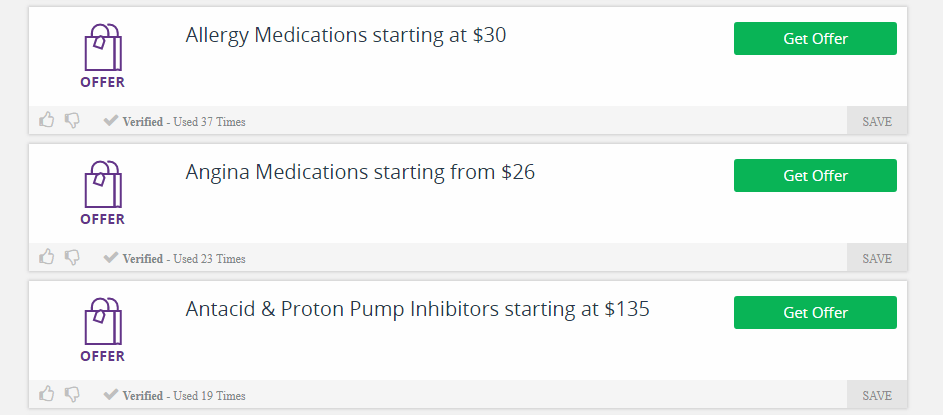Thumbs up the Antacid & Proton Pump offer

[x=47, y=395]
